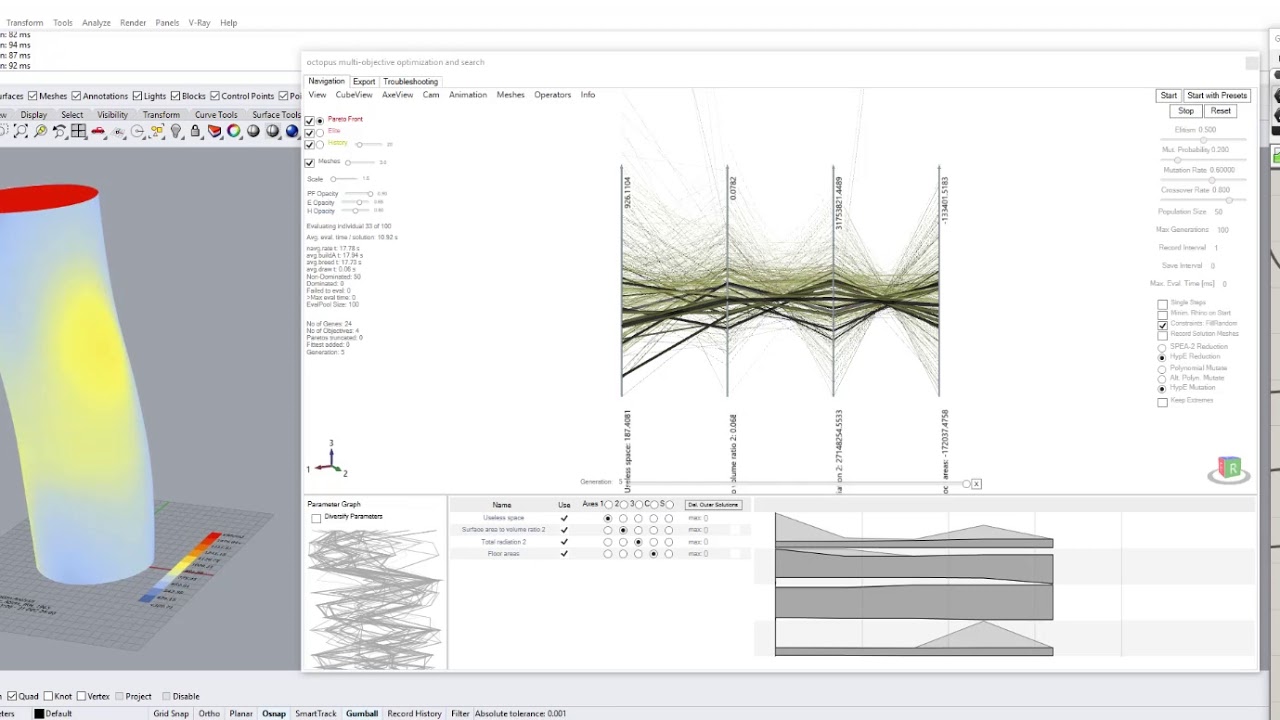
Task: Click the Stop button
Action: (1186, 111)
